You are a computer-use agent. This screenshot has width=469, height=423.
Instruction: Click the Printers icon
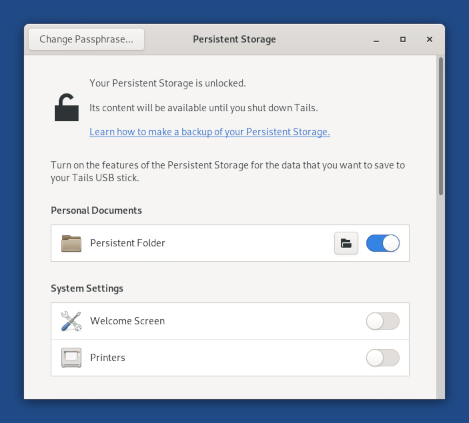click(x=71, y=358)
